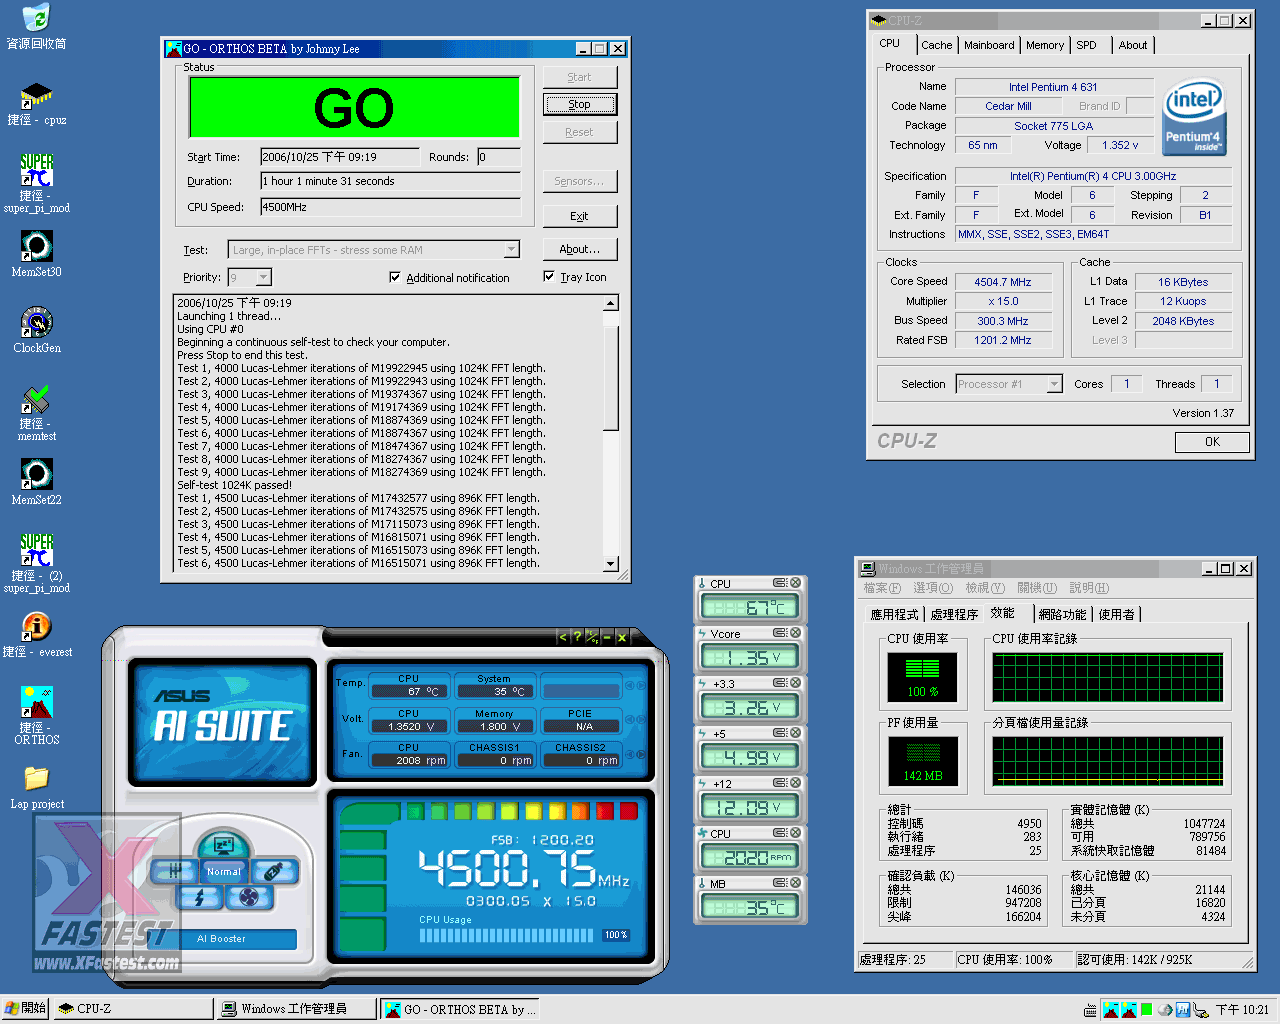The image size is (1280, 1024).
Task: Click scroll-down arrow of ORTHOS log
Action: click(x=611, y=564)
